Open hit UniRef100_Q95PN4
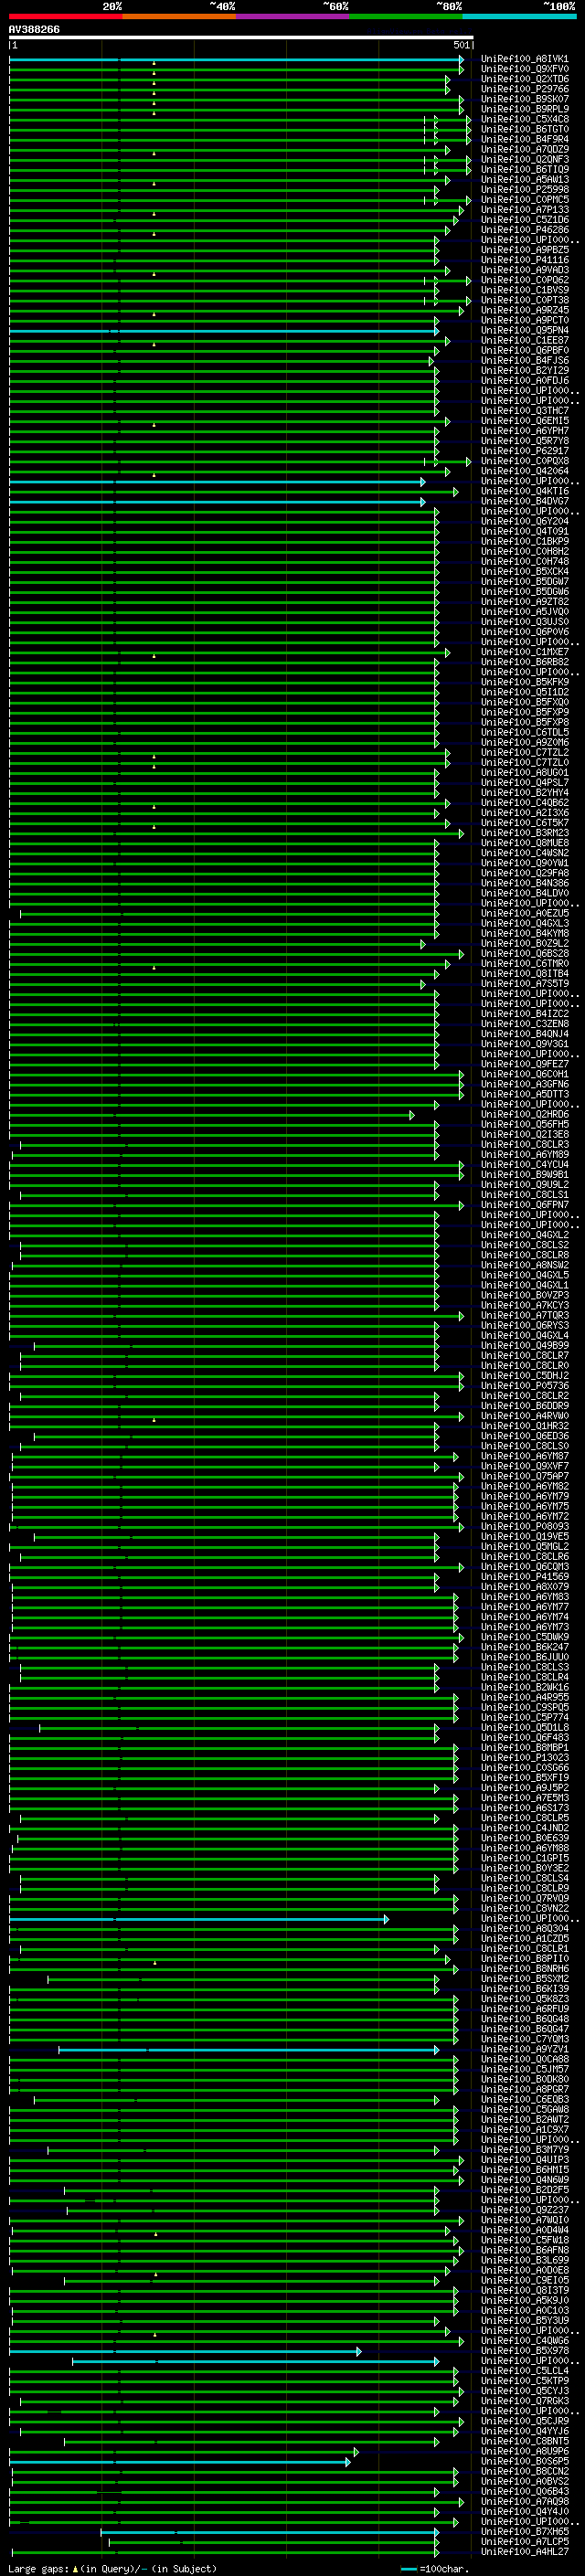This screenshot has width=585, height=2576. [524, 331]
